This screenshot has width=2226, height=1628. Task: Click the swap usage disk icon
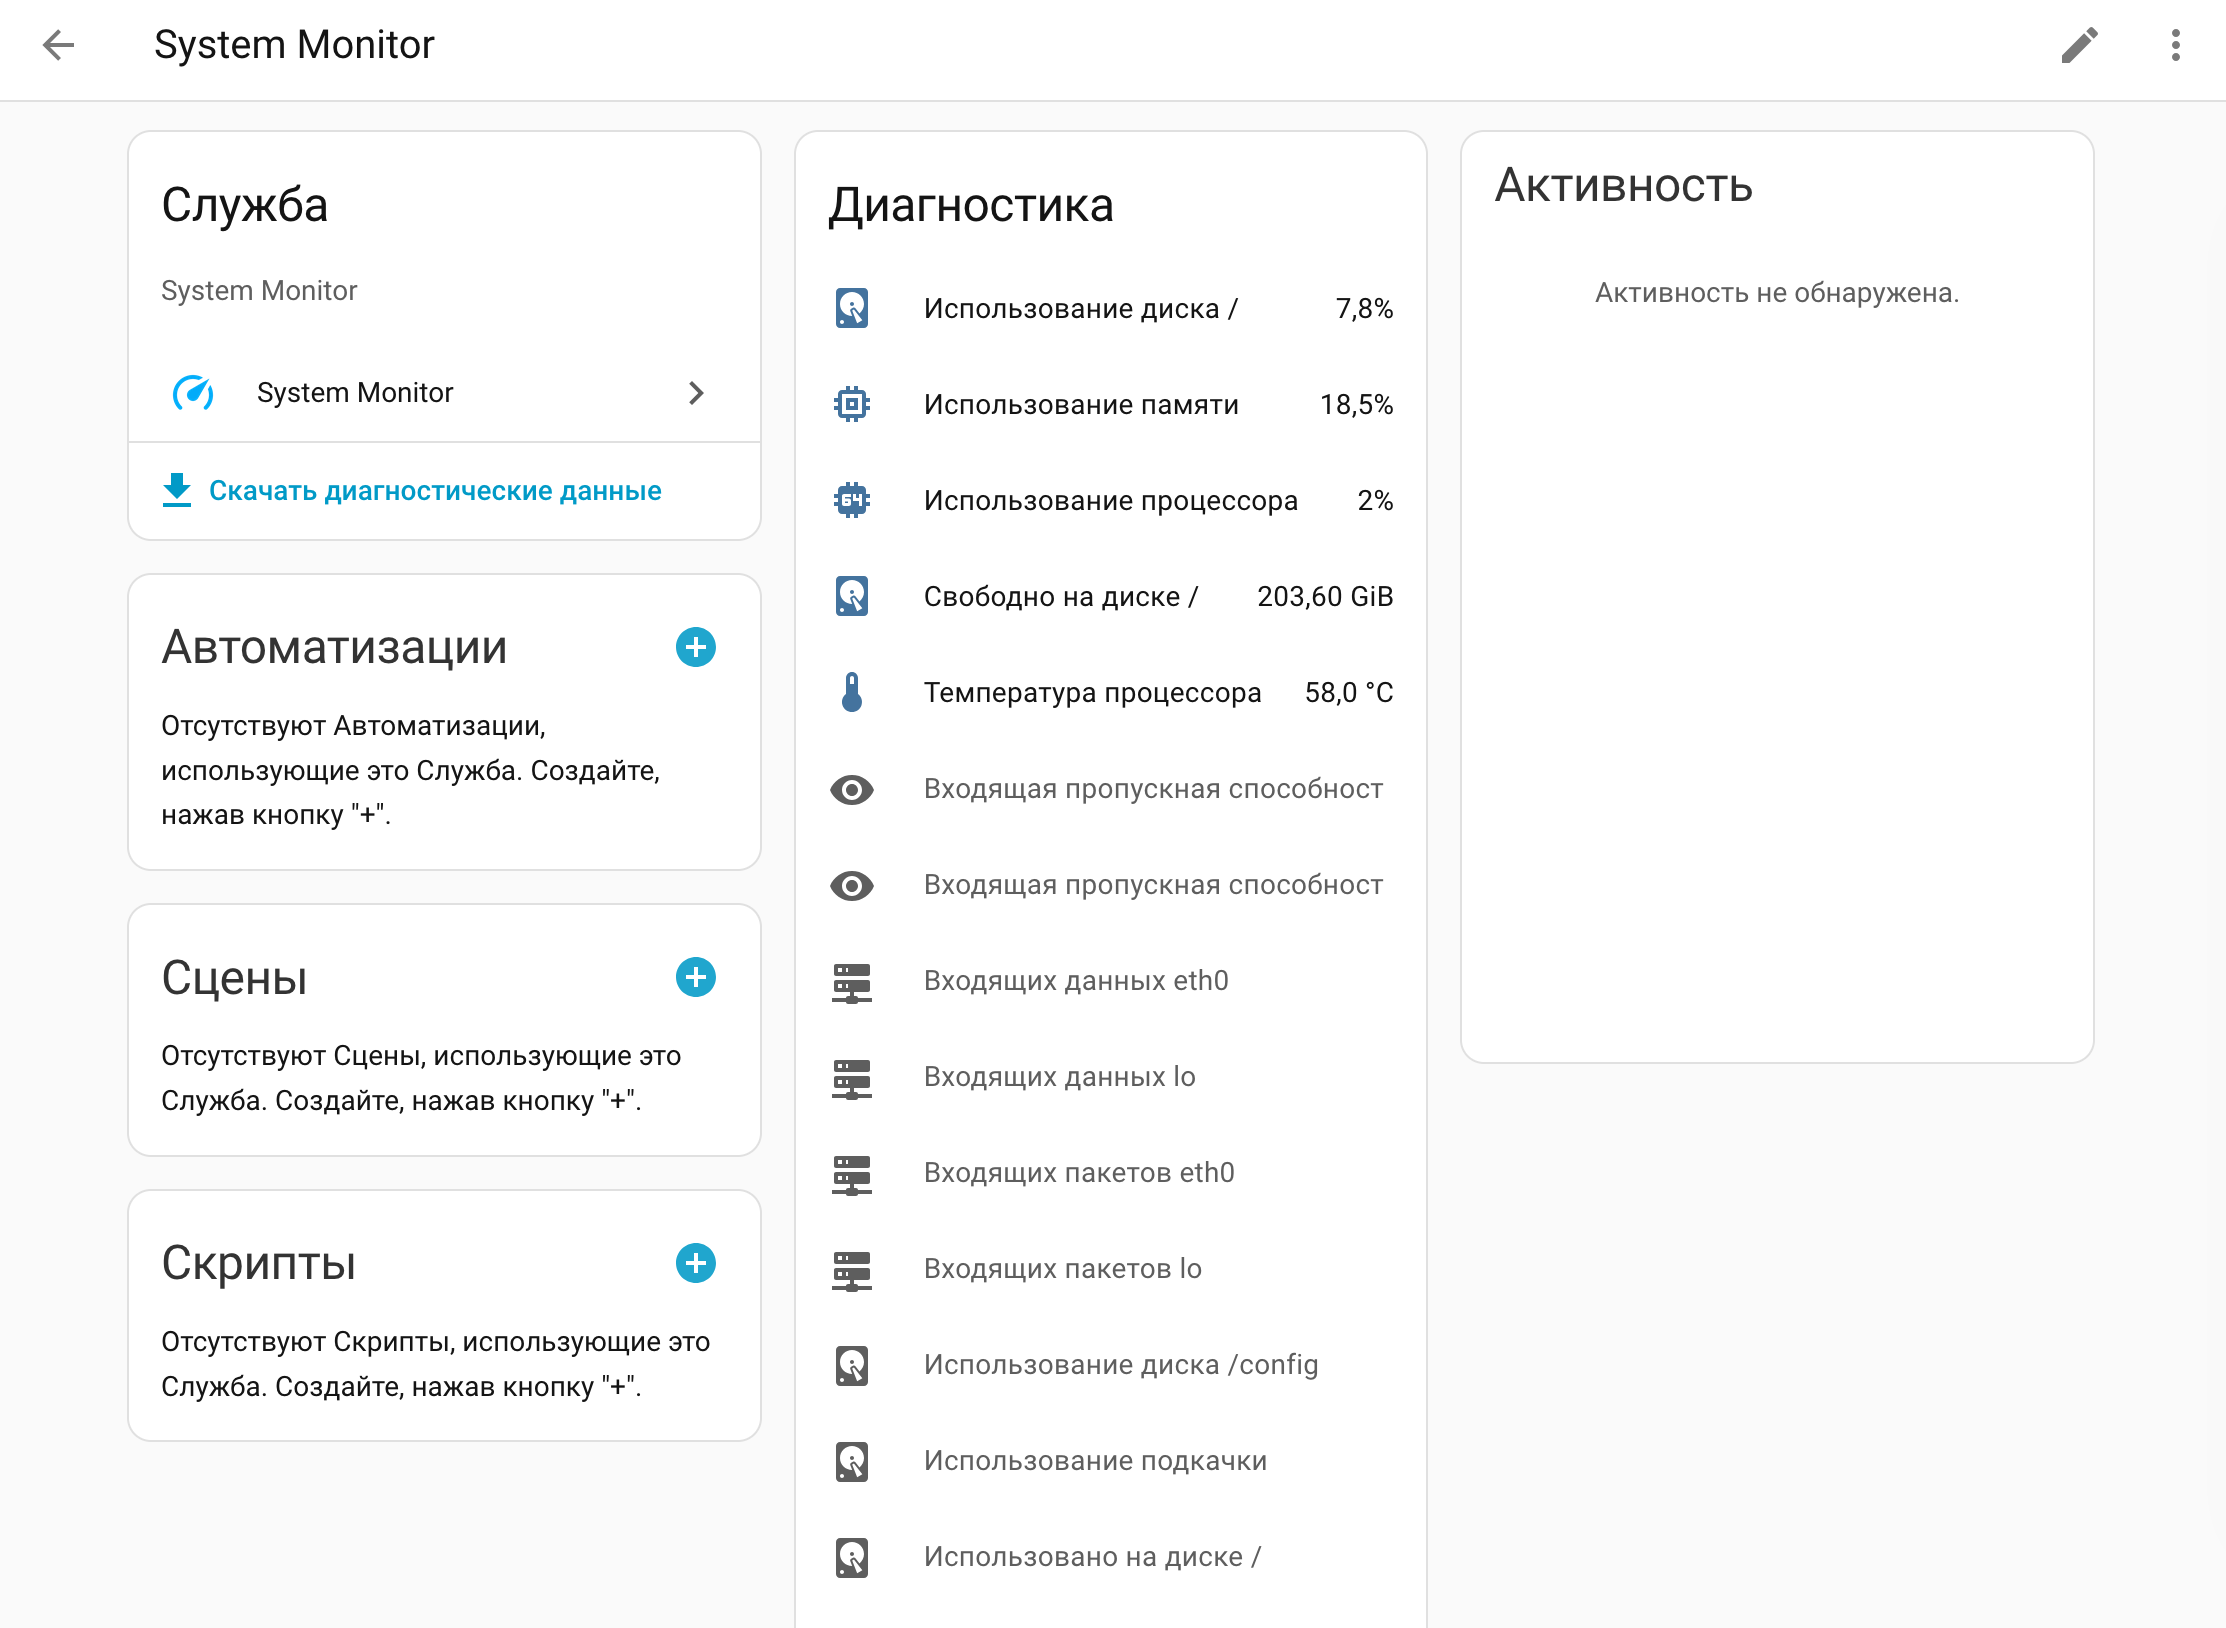pos(851,1460)
